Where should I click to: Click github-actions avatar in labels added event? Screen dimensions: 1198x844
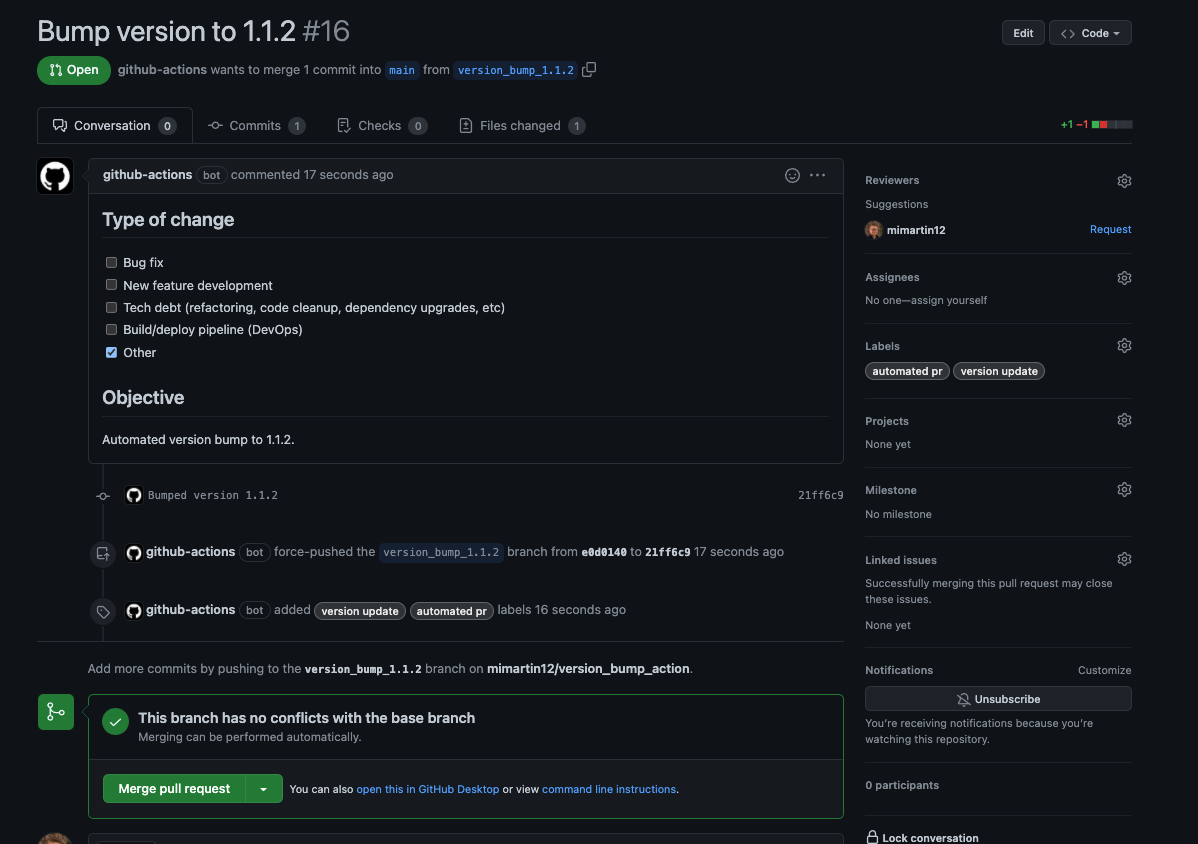[x=134, y=611]
